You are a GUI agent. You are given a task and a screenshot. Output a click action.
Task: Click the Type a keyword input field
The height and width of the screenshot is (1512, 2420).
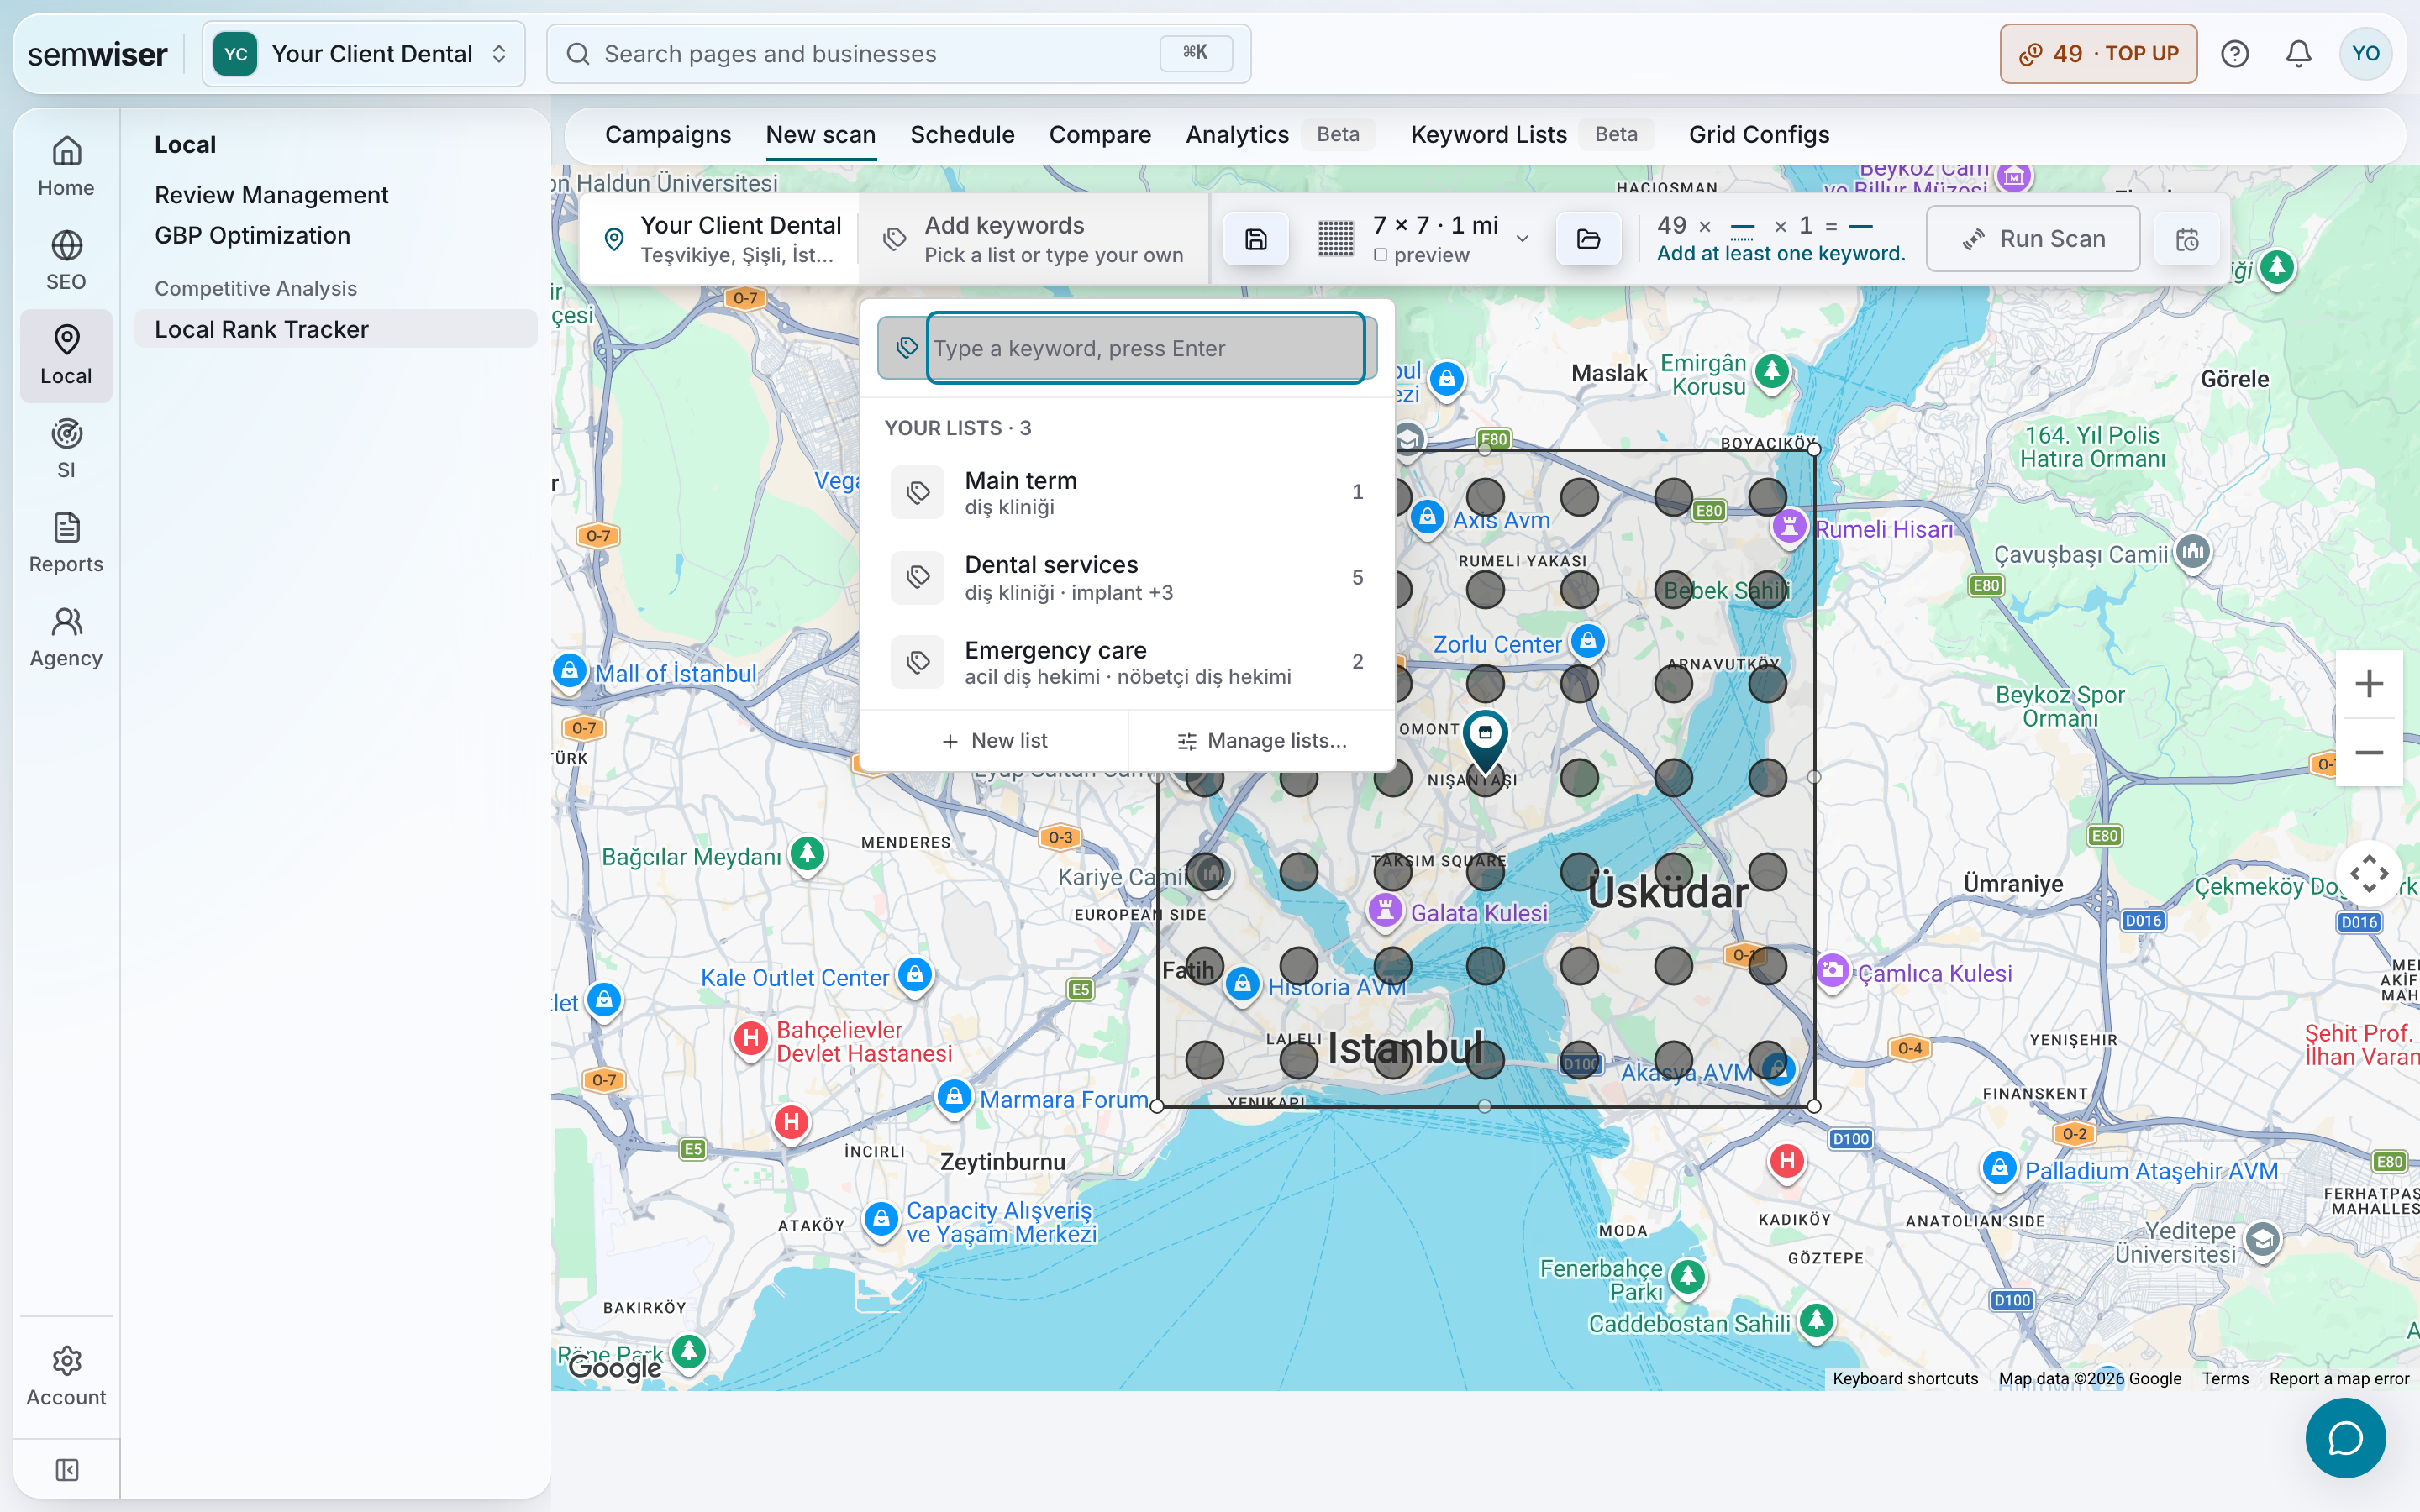1146,348
